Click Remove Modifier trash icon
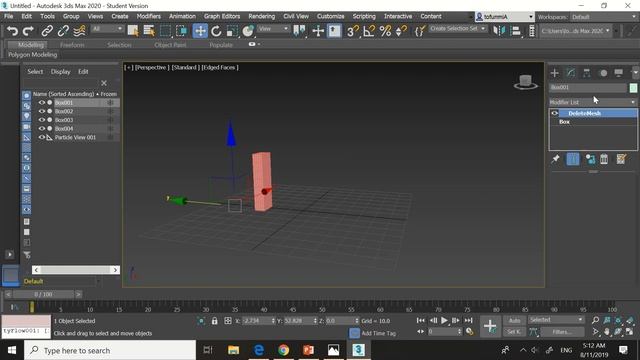This screenshot has height=360, width=640. pos(604,159)
